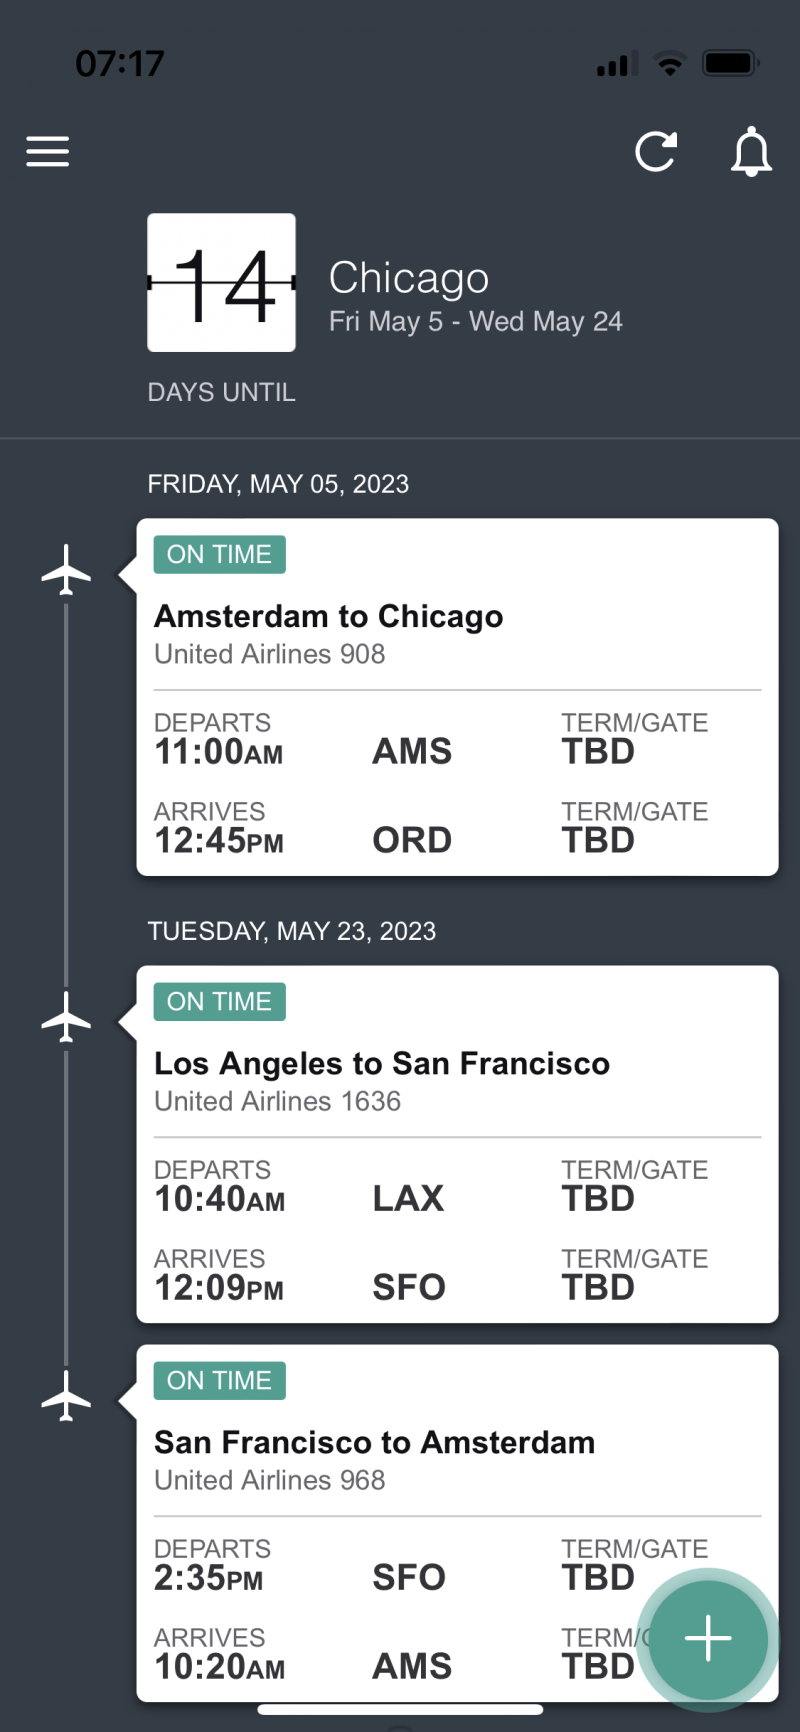
Task: Tap the airplane icon beside San Francisco flight
Action: tap(66, 1395)
